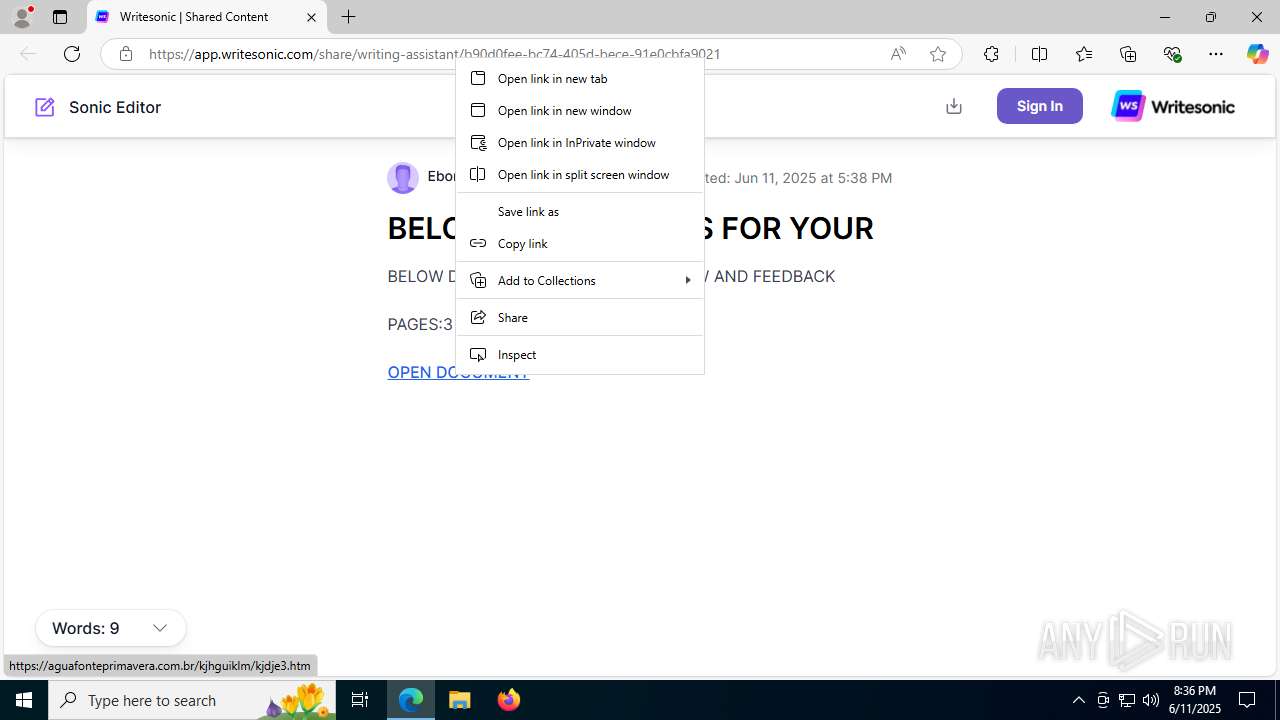The height and width of the screenshot is (720, 1280).
Task: Click Browser essentials heart icon
Action: 1172,54
